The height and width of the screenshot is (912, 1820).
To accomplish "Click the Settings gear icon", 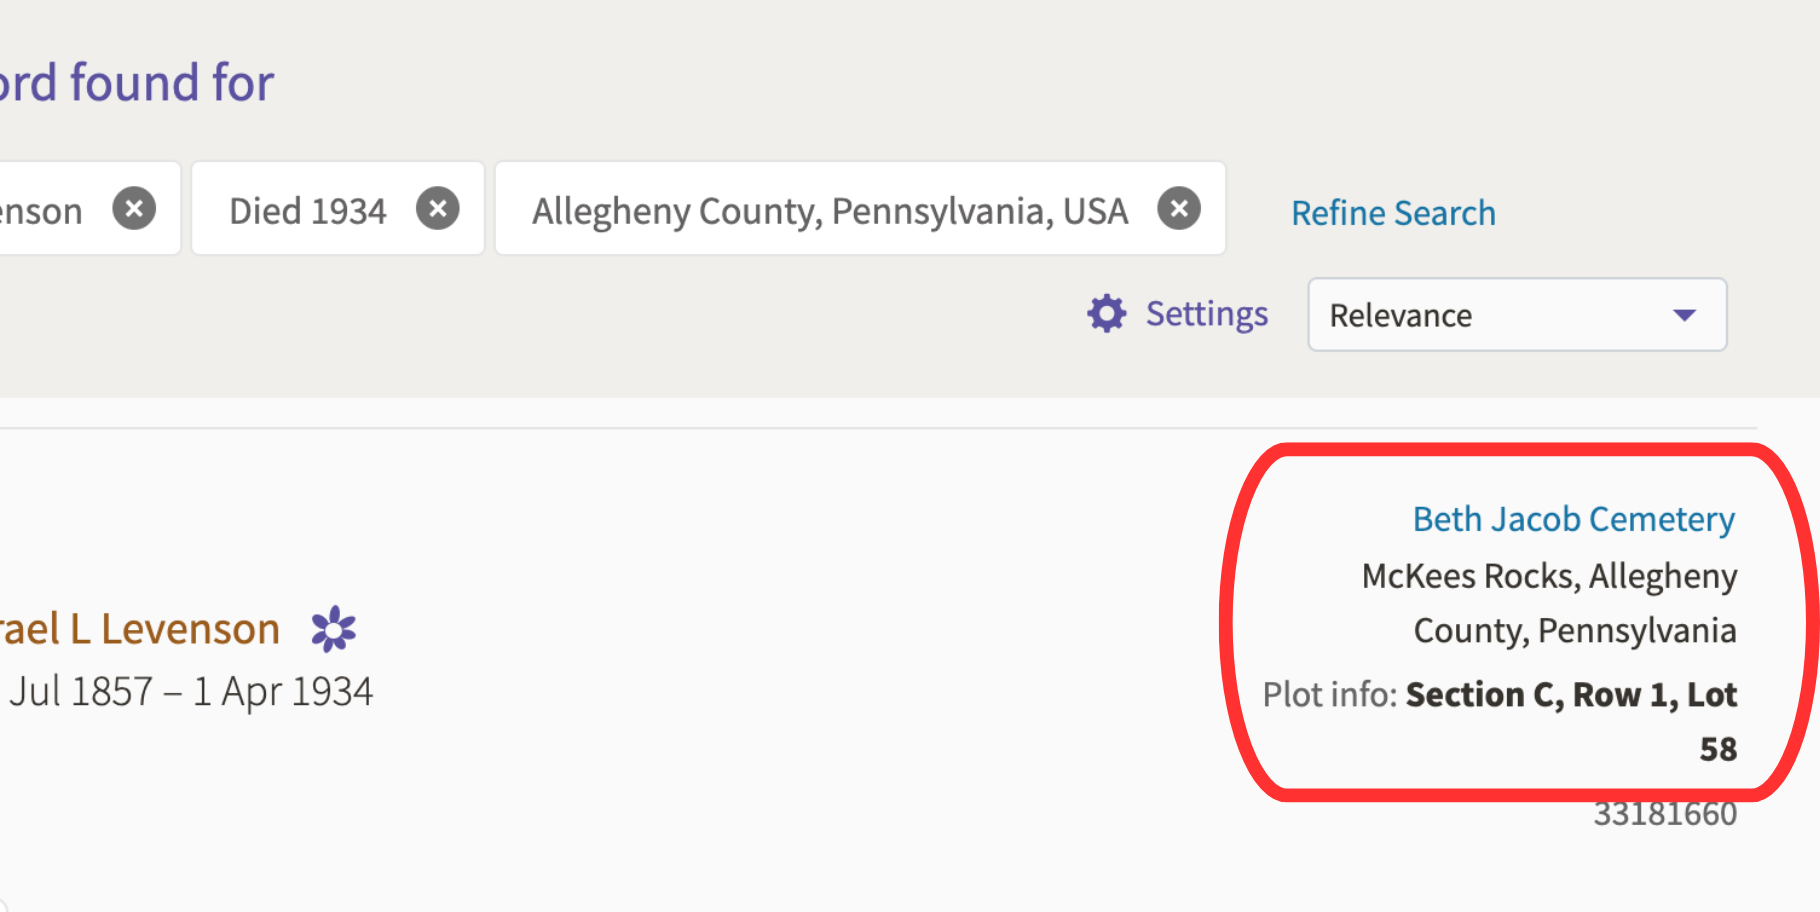I will click(1106, 314).
